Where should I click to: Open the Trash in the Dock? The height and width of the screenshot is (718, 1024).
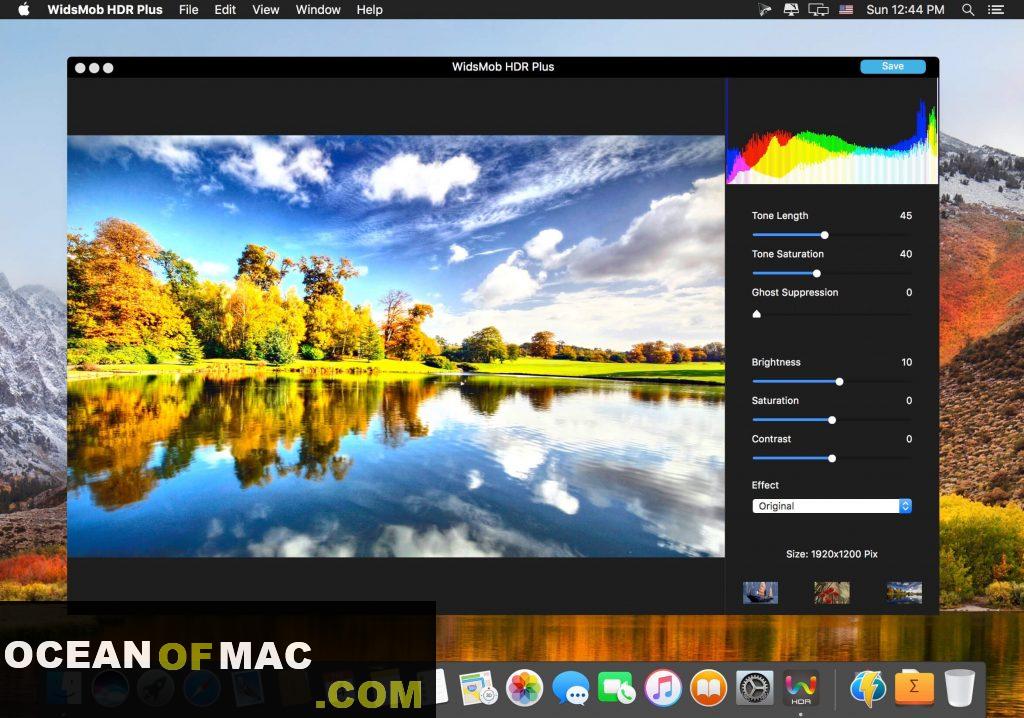coord(959,688)
